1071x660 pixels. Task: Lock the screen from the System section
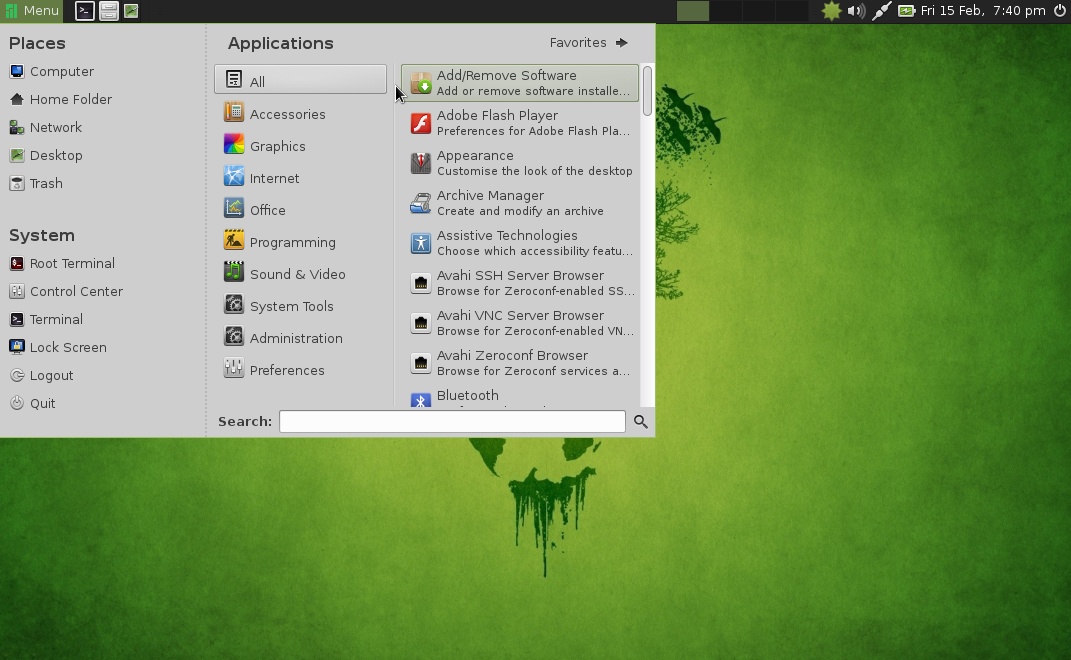tap(66, 347)
